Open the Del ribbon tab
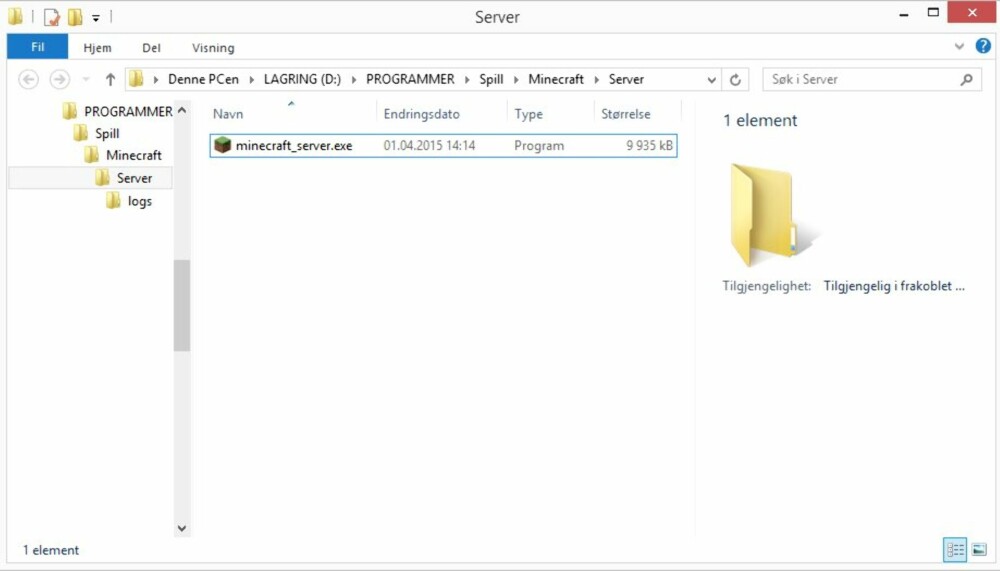This screenshot has width=1000, height=571. (x=151, y=47)
